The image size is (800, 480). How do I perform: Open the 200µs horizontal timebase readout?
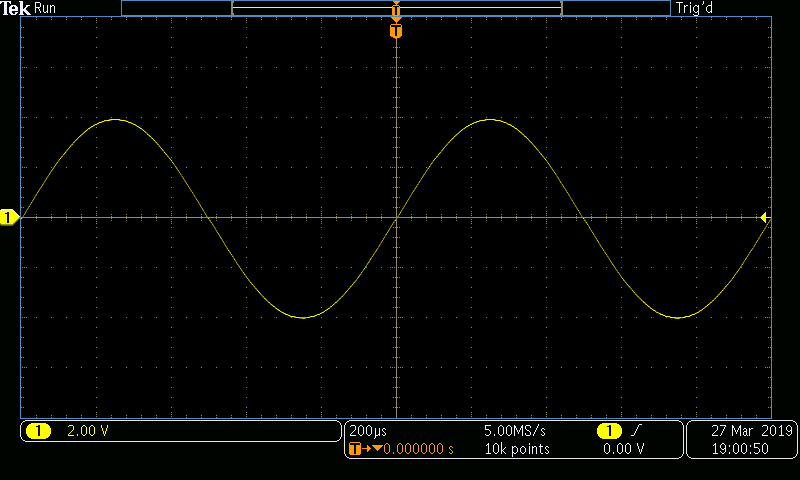[x=365, y=431]
